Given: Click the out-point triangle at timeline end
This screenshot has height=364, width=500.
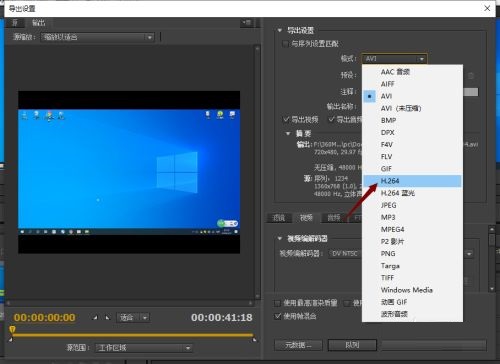Looking at the screenshot, I should point(254,340).
